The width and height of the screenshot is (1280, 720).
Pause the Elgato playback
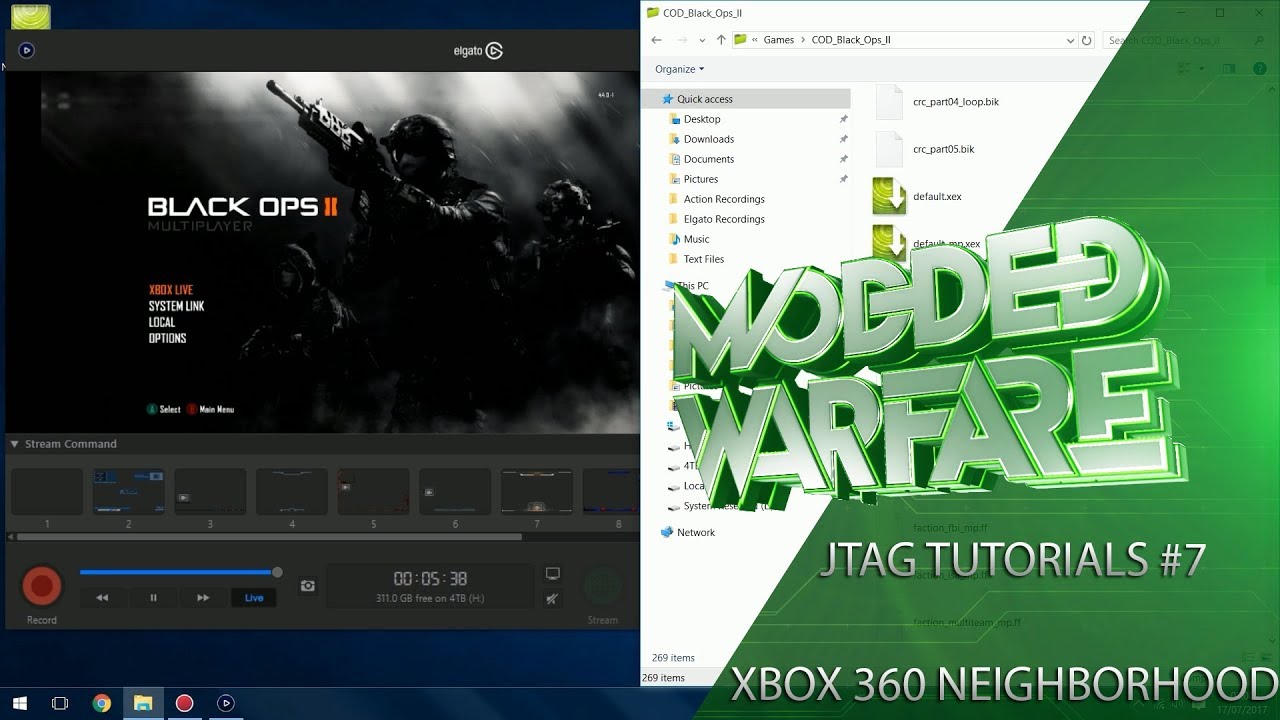pyautogui.click(x=153, y=598)
